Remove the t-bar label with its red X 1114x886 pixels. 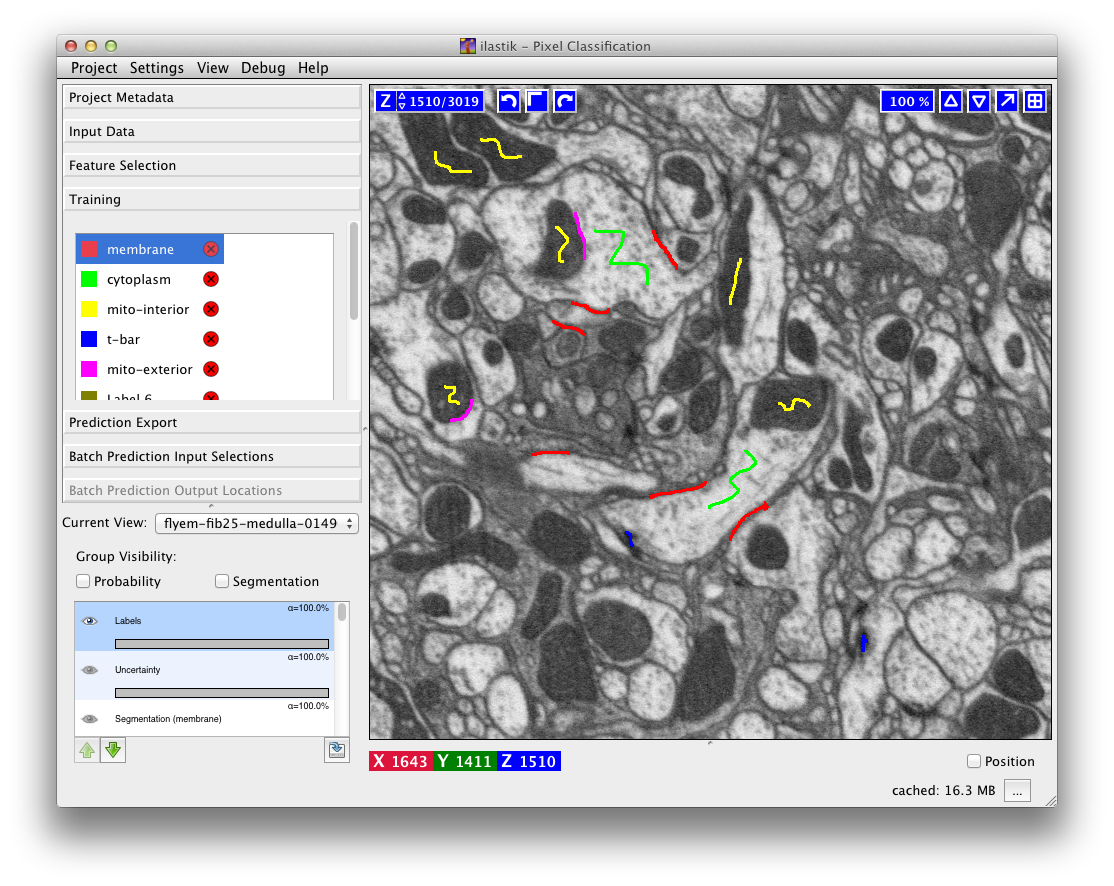[x=210, y=340]
